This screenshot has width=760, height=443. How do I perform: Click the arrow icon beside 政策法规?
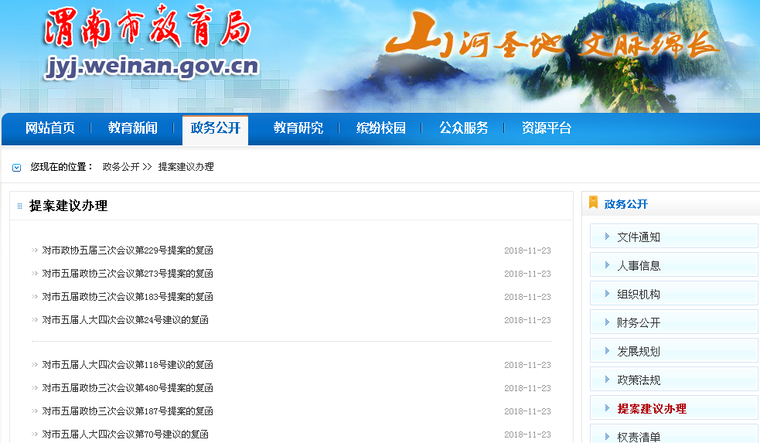[607, 379]
